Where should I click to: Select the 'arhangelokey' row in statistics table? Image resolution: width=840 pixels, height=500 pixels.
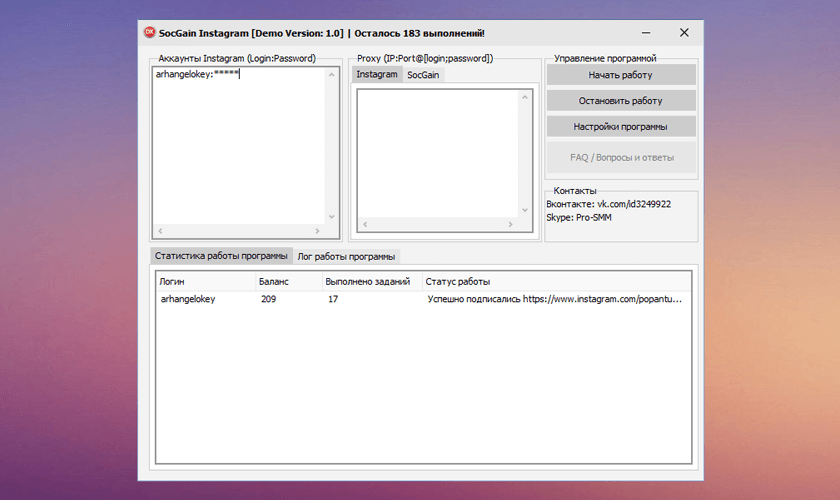(x=423, y=299)
